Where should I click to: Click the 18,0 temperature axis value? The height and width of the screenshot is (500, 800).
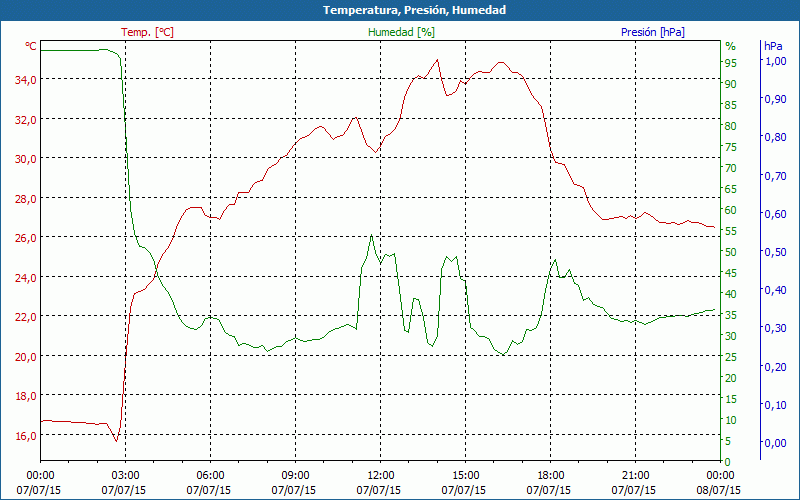click(x=26, y=396)
